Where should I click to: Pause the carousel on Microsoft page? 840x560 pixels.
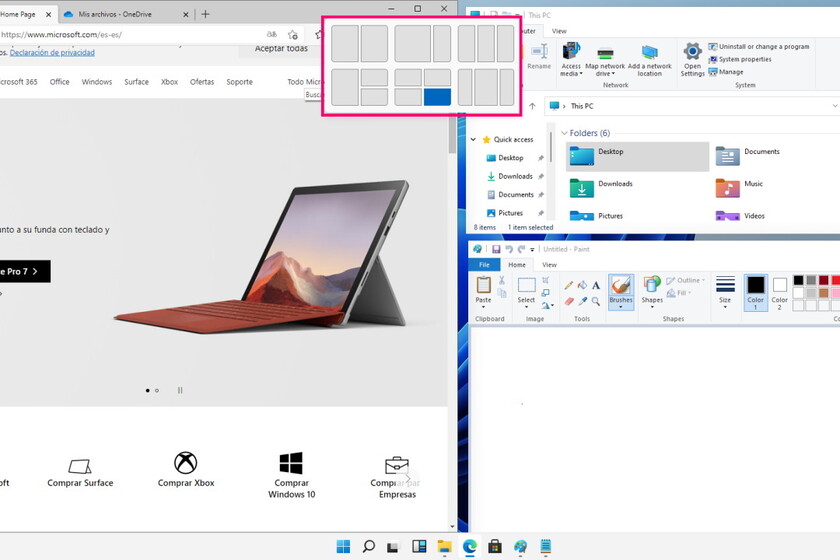click(180, 390)
